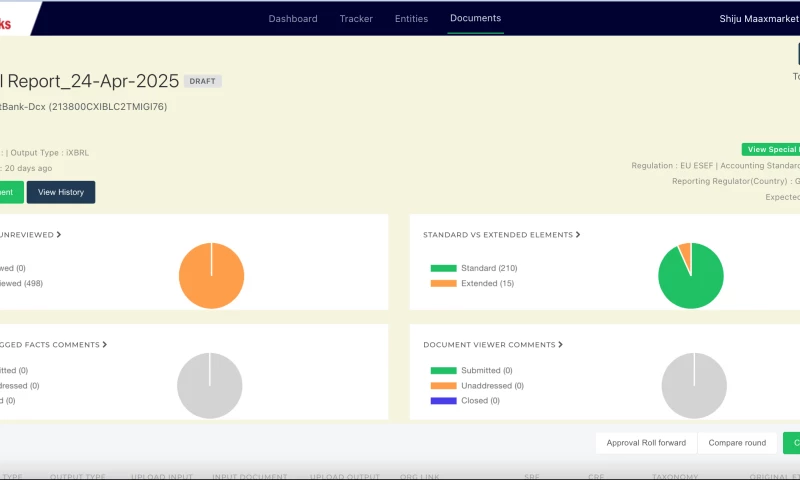Click the orange Unreviewed pie chart
800x480 pixels.
click(211, 275)
